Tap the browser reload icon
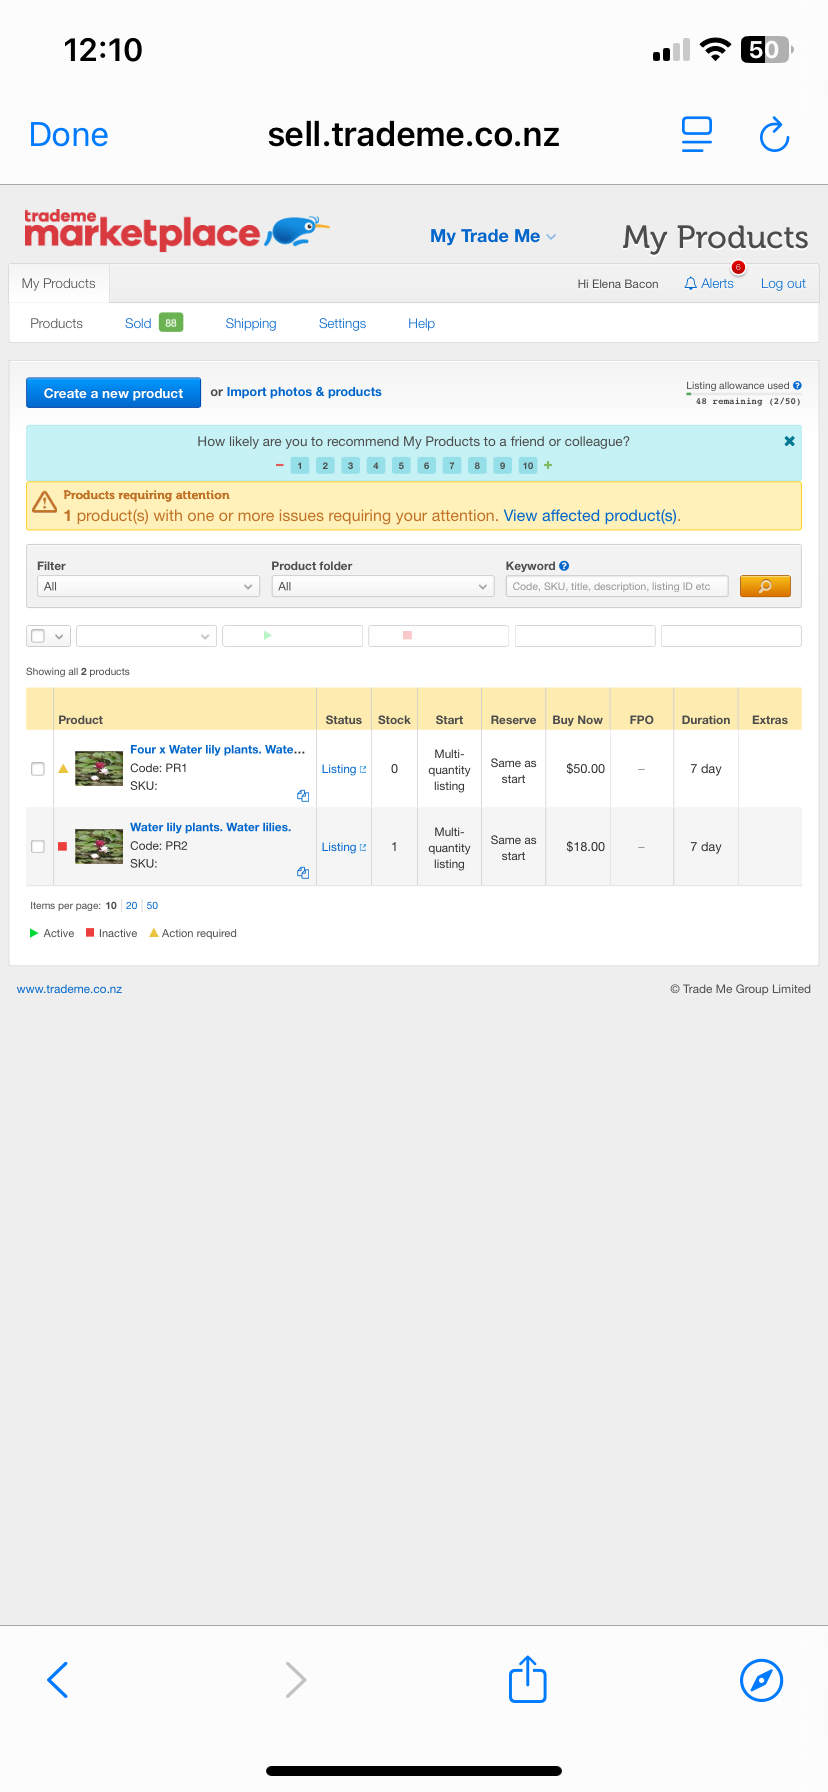 774,135
